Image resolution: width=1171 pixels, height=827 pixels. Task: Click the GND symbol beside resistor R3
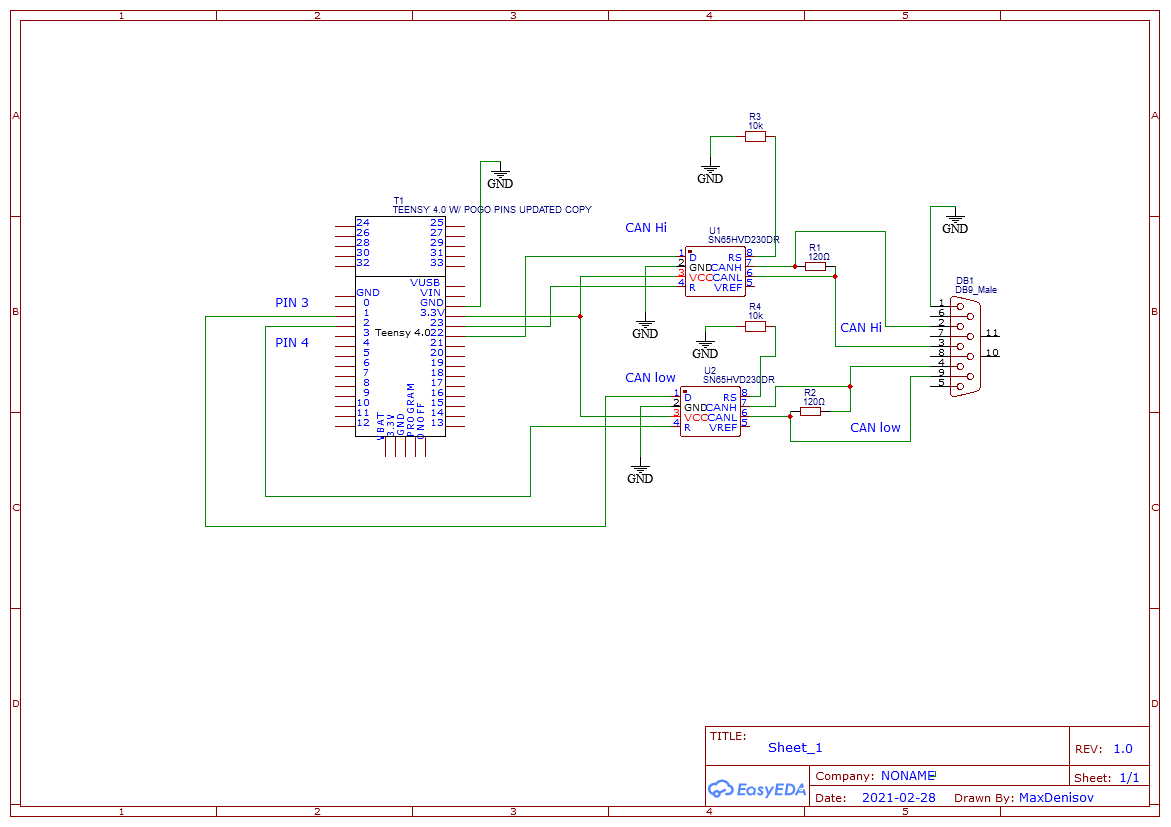(x=709, y=172)
